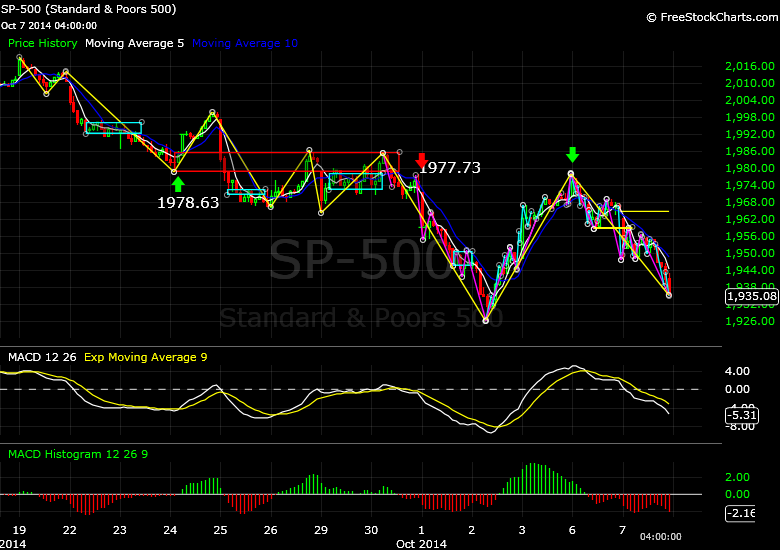Toggle the Moving Average 10 legend label
This screenshot has width=780, height=550.
point(244,43)
